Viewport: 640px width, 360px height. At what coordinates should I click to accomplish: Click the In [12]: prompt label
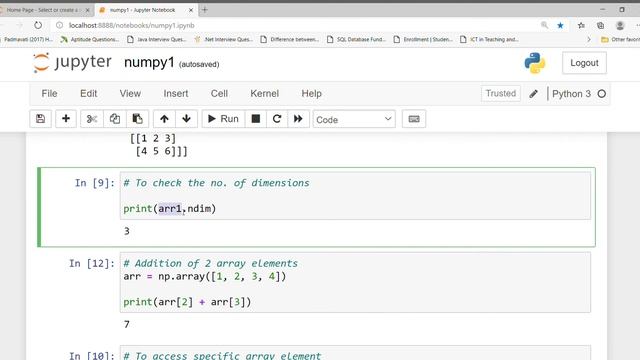92,263
